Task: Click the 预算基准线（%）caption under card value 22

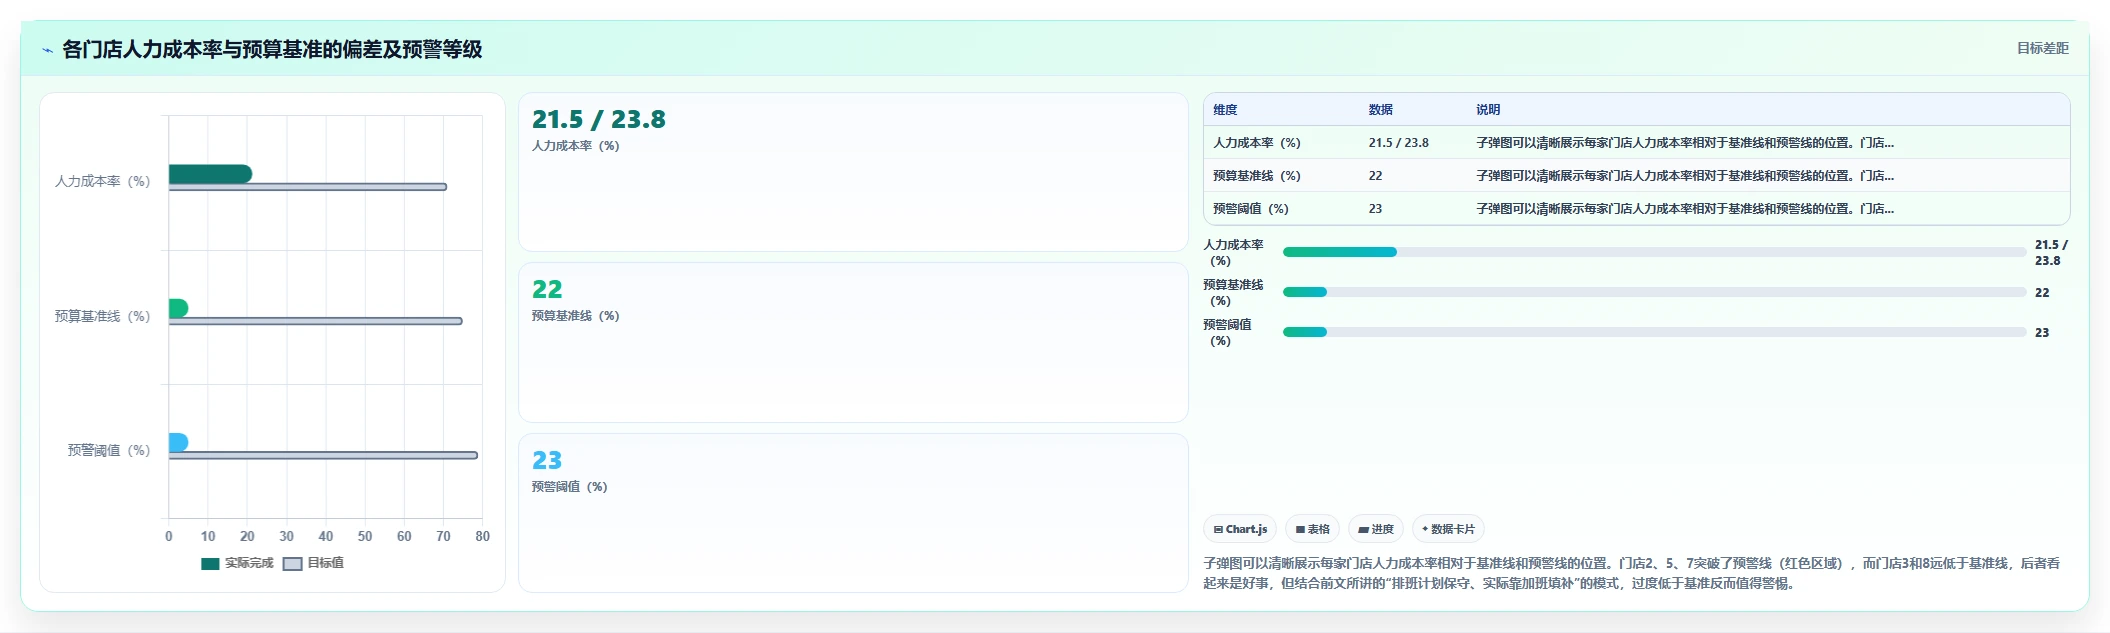Action: (x=576, y=316)
